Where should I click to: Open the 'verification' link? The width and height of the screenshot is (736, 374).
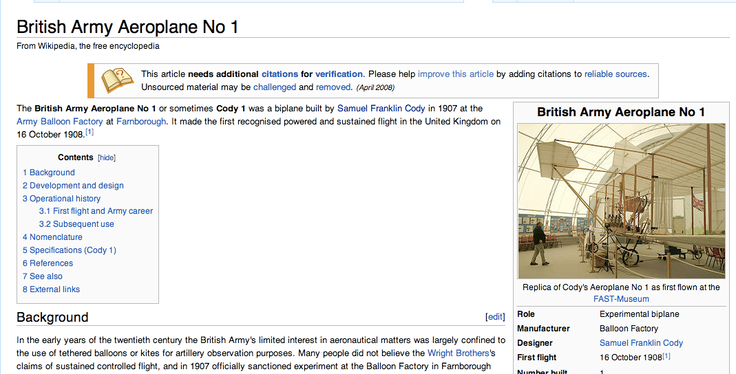(x=339, y=74)
